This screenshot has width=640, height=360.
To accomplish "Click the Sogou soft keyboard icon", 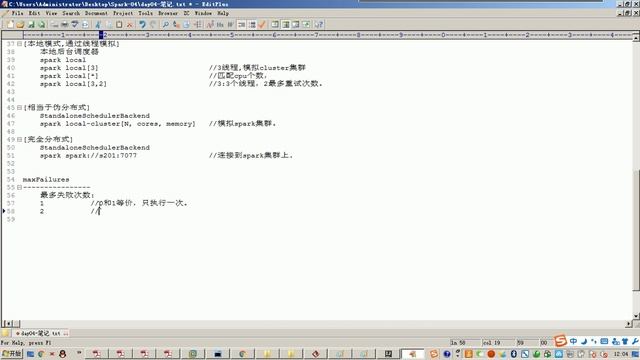I will (x=604, y=341).
